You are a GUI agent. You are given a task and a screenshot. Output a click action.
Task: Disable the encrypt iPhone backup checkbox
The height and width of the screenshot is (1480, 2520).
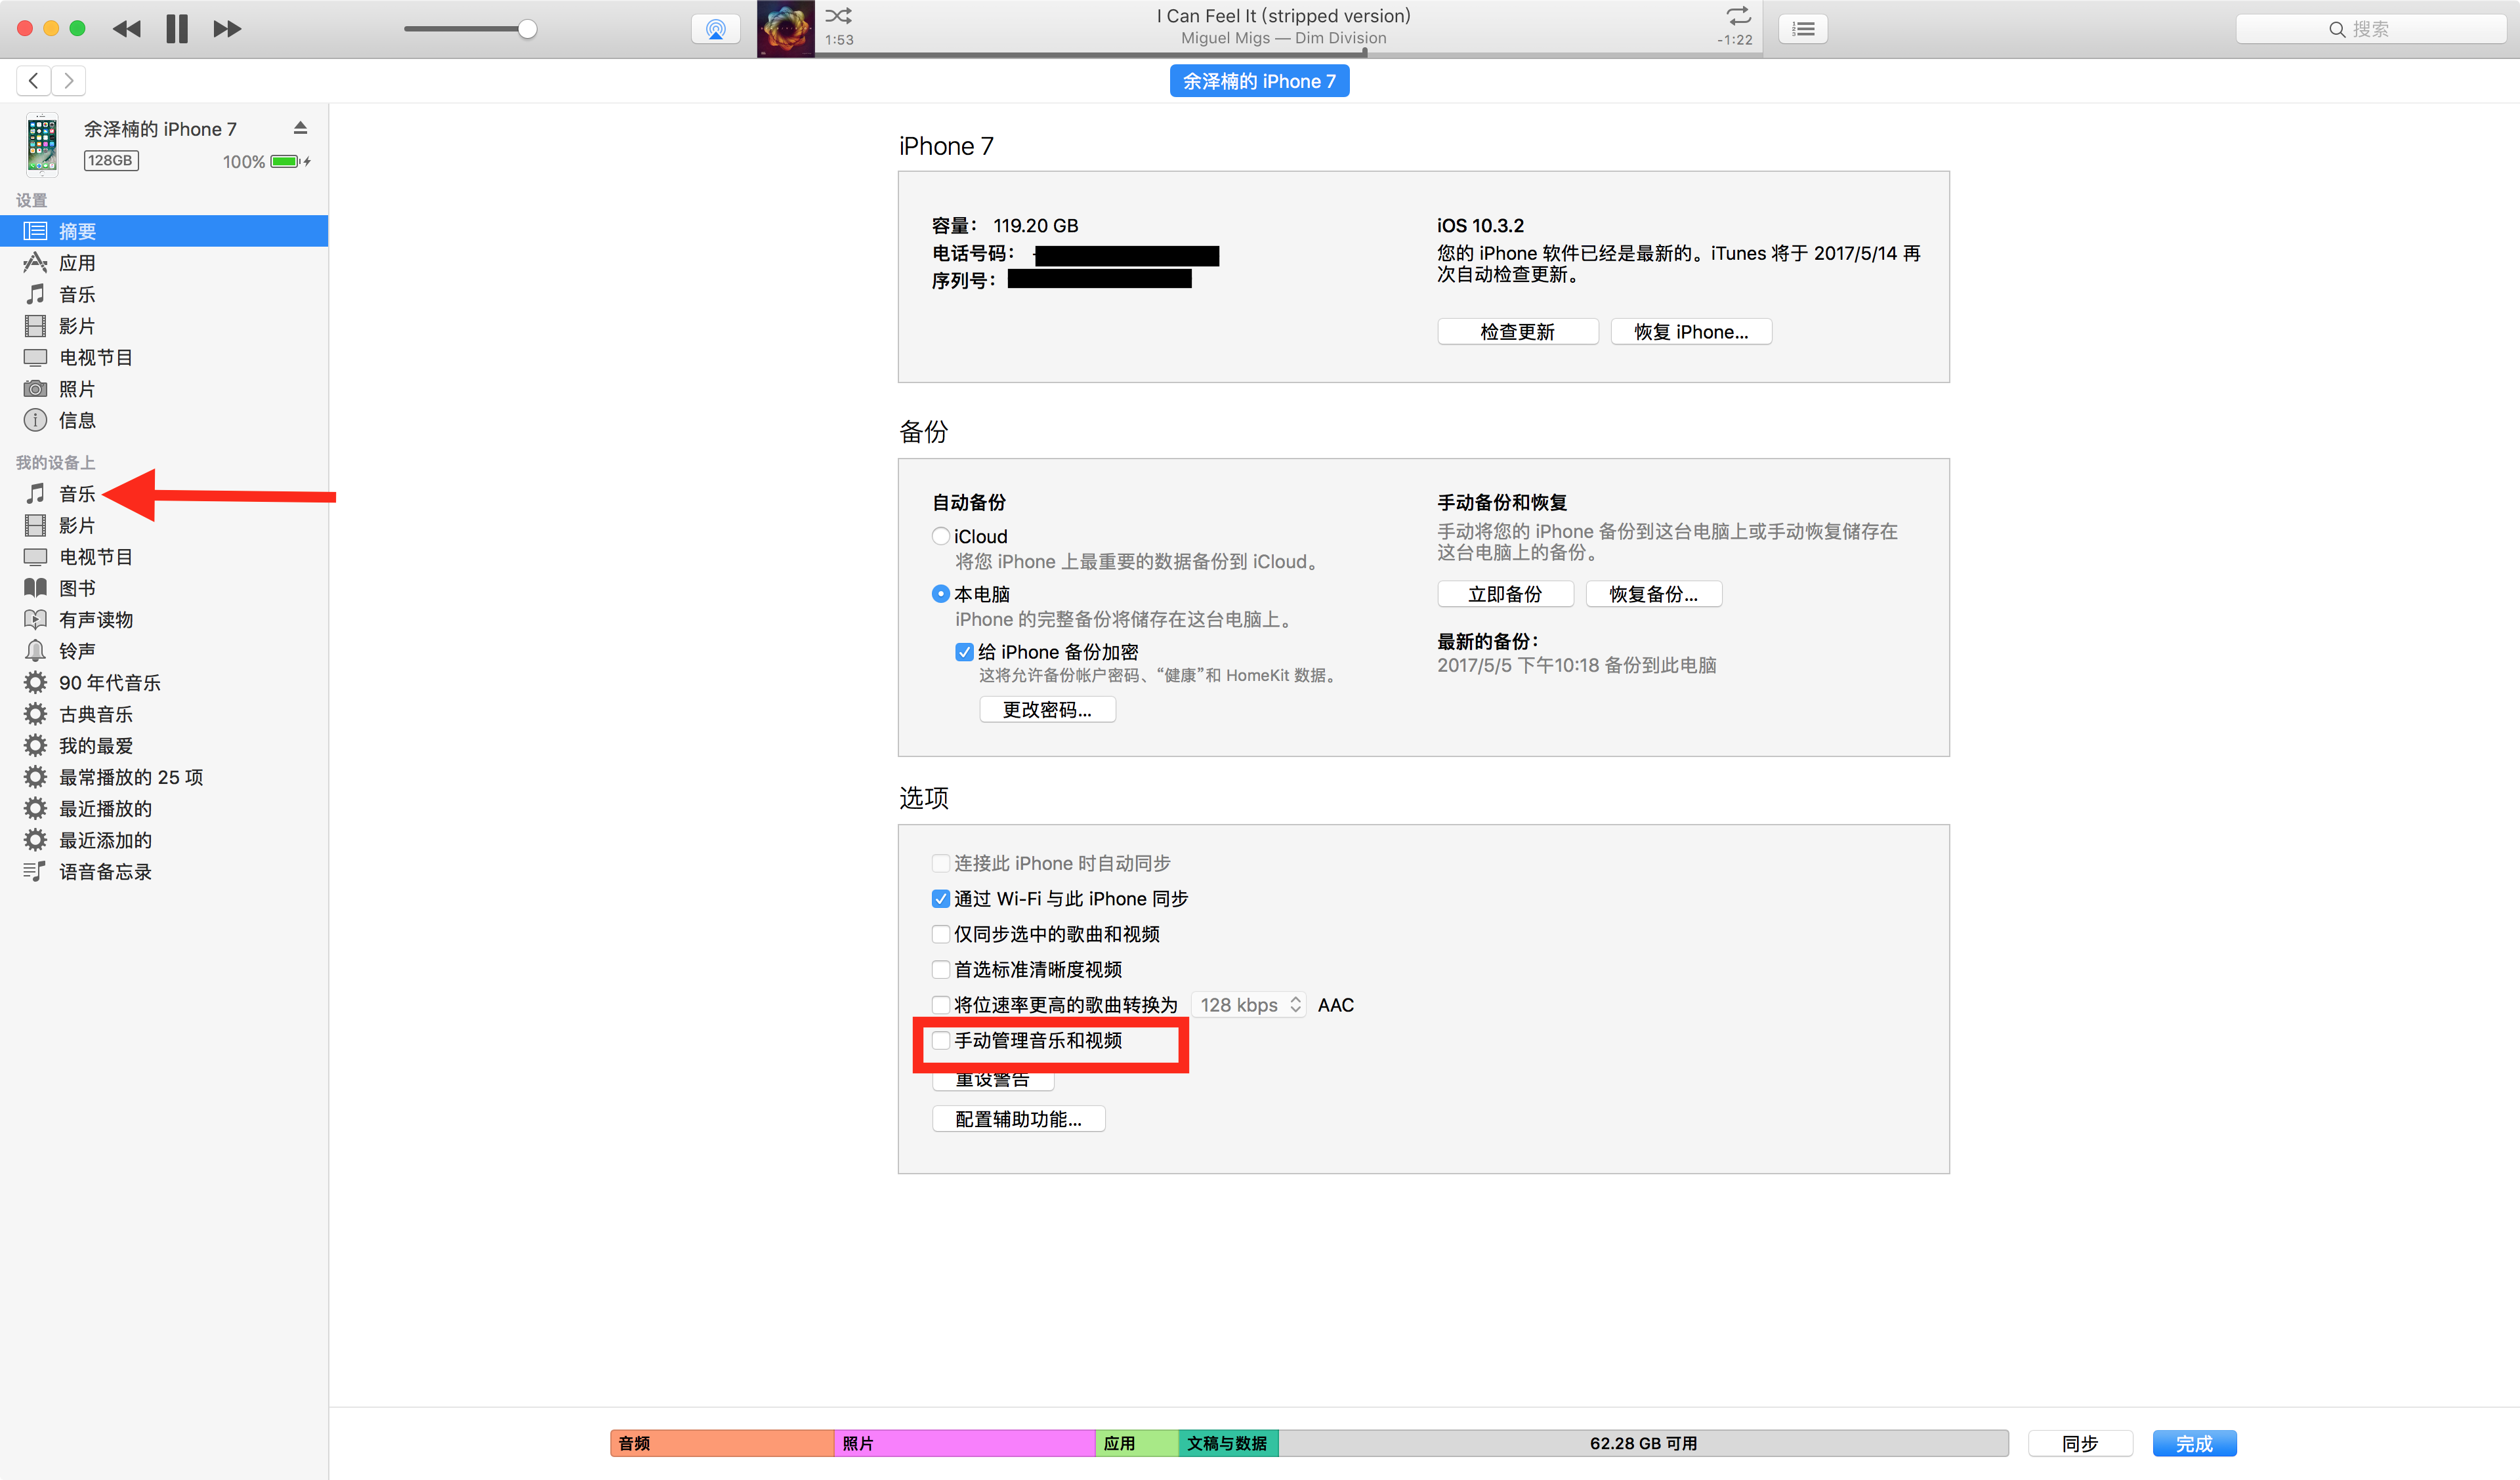[x=964, y=652]
